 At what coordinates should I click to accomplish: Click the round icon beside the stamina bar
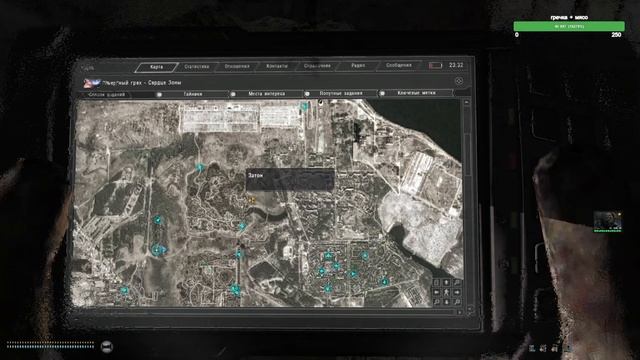[x=107, y=347]
